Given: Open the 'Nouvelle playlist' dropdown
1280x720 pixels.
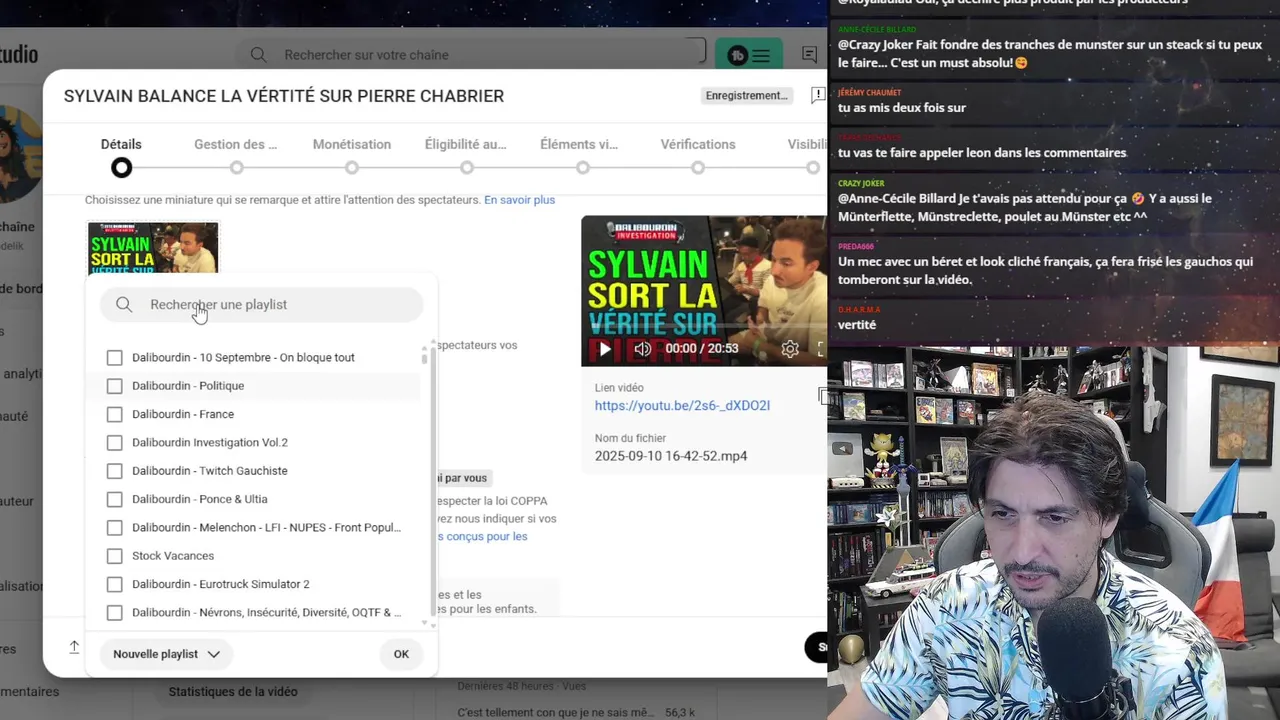Looking at the screenshot, I should [166, 654].
